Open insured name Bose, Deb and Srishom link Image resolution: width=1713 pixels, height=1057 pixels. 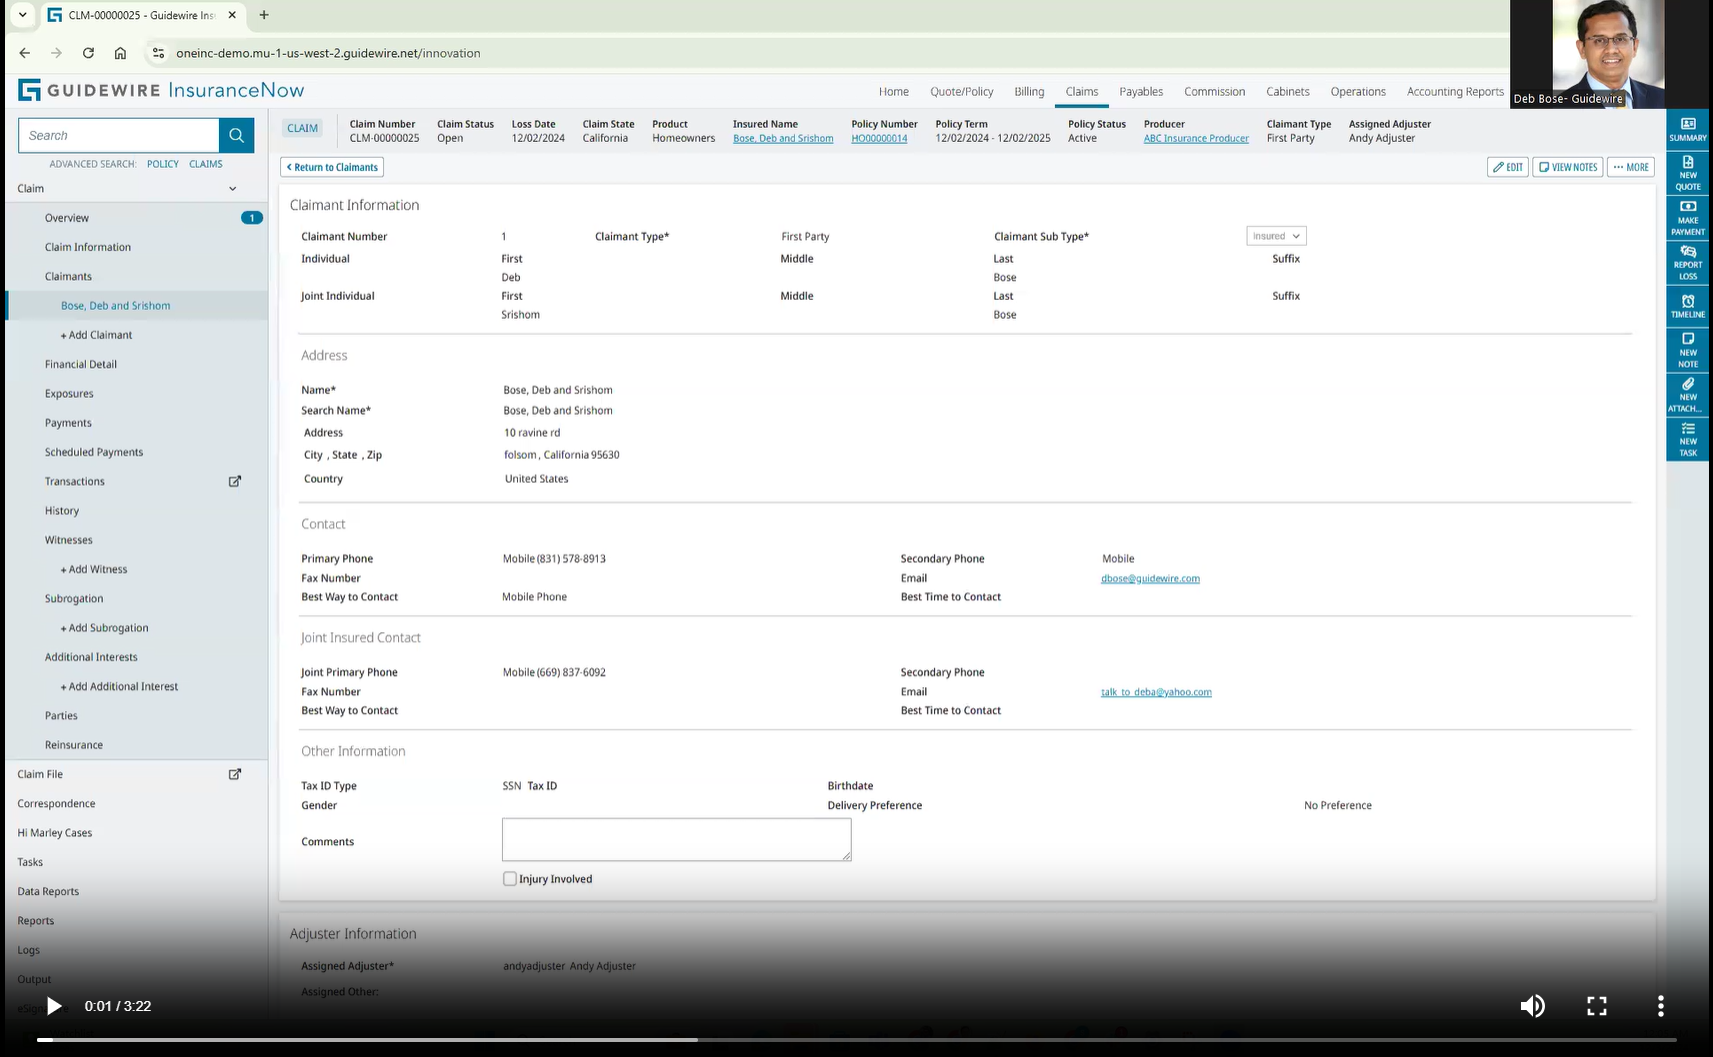pyautogui.click(x=783, y=138)
